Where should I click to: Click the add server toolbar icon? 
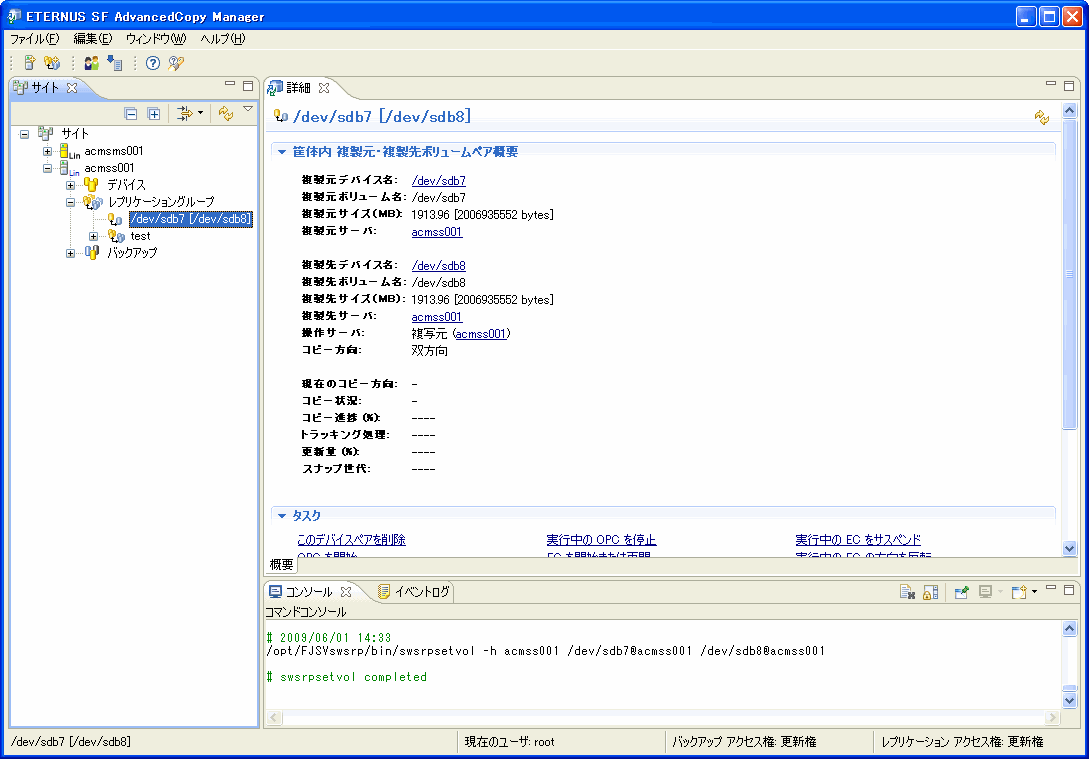click(x=29, y=63)
